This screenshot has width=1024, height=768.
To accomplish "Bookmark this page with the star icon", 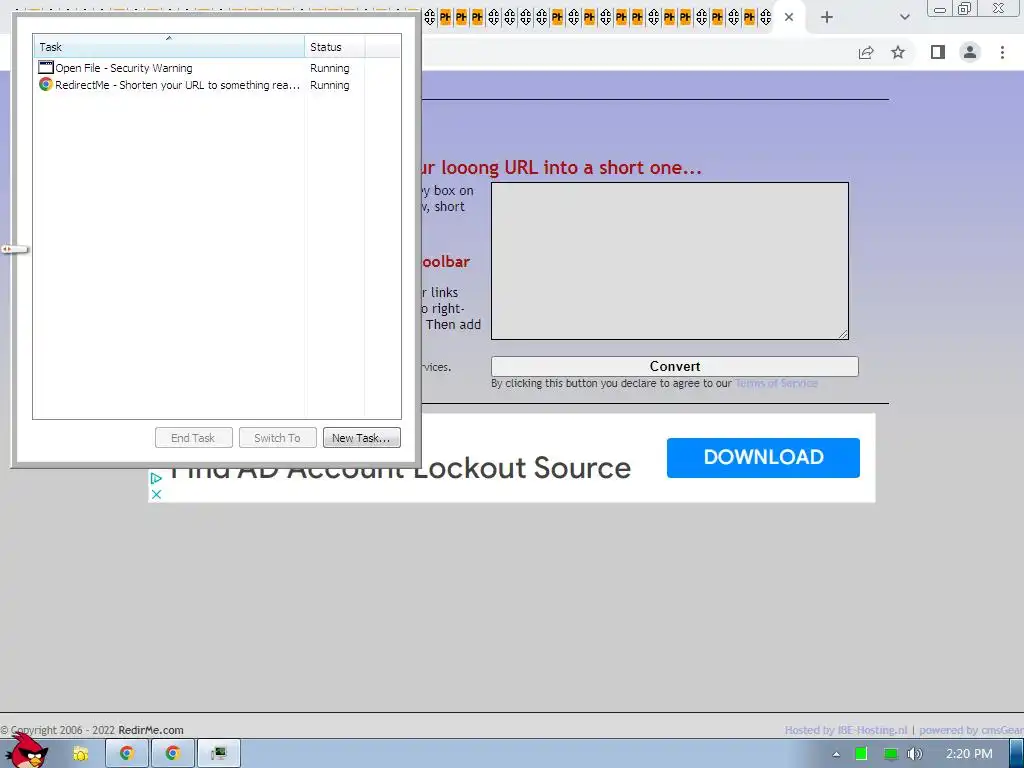I will [x=898, y=52].
